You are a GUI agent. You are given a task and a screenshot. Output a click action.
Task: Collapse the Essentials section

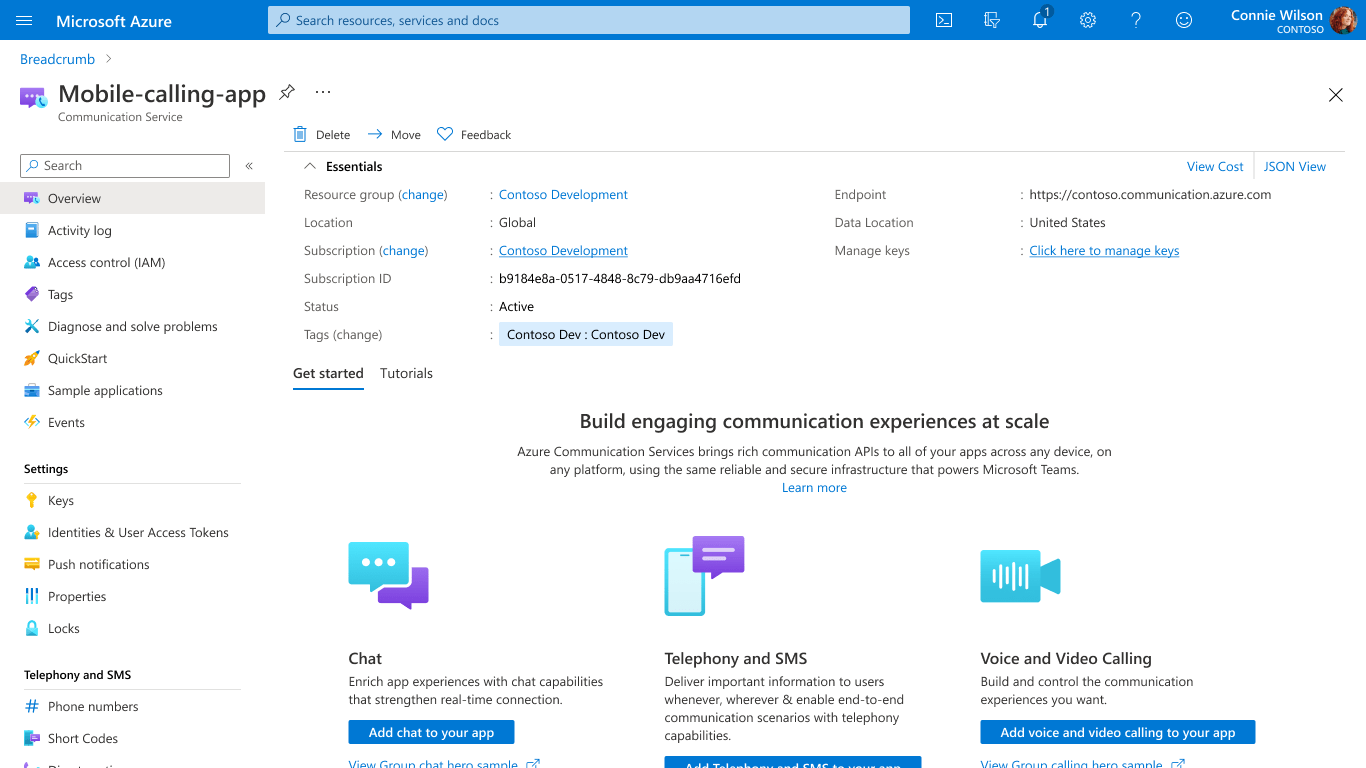310,166
